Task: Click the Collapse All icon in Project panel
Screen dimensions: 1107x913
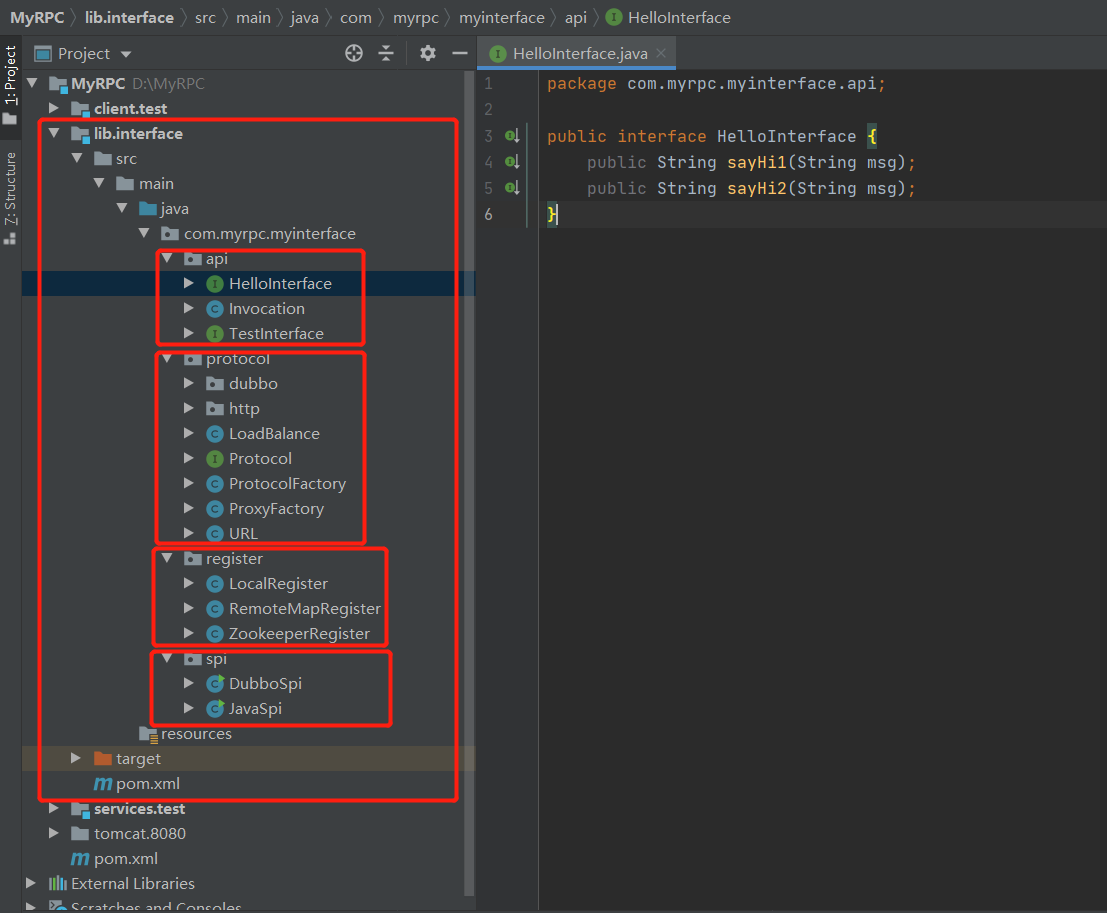Action: [x=386, y=54]
